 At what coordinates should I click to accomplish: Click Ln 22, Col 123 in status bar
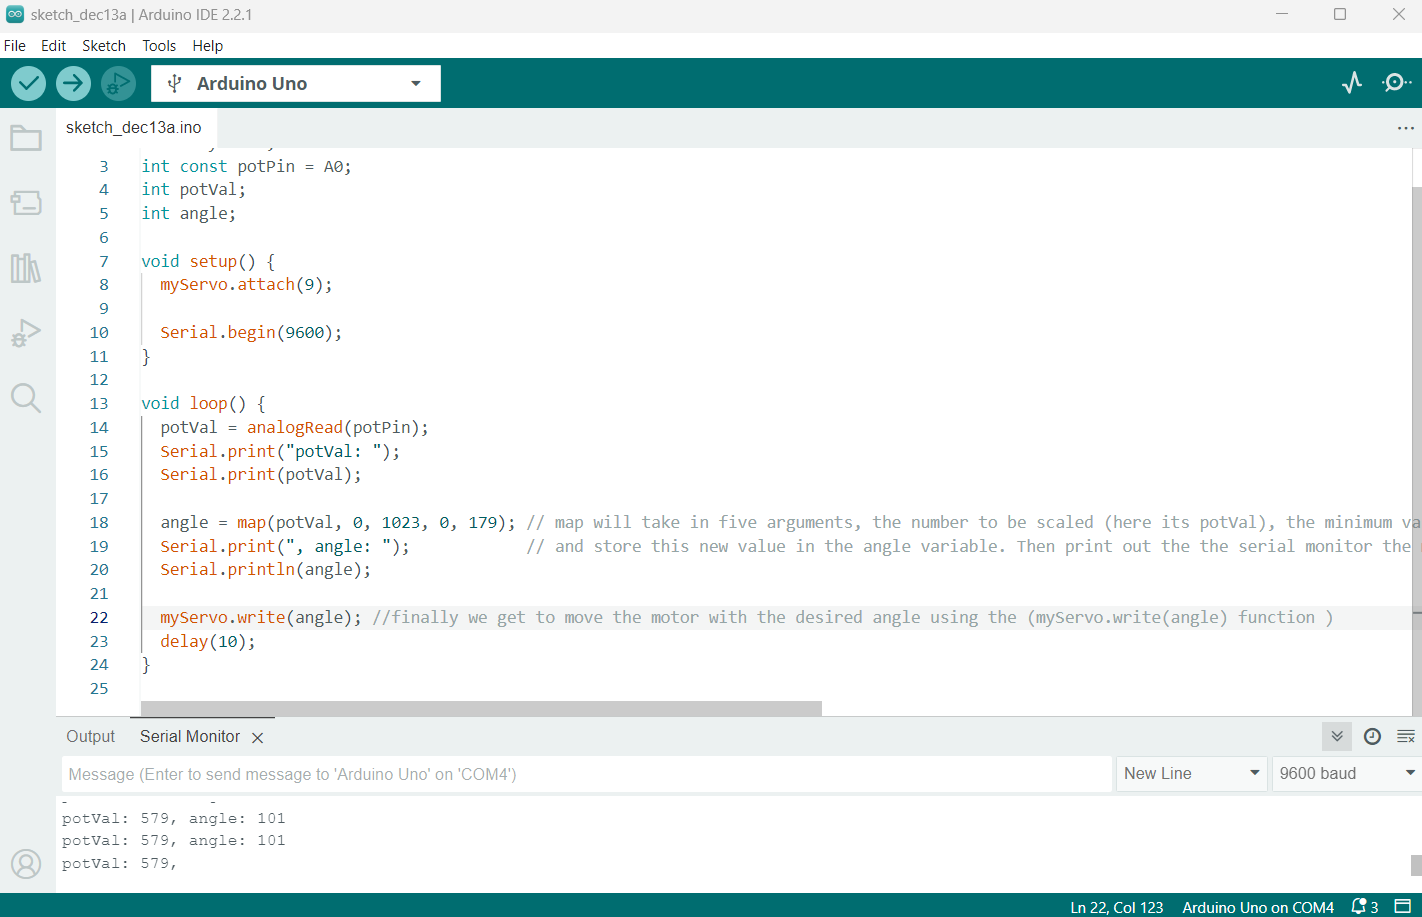pyautogui.click(x=1117, y=907)
